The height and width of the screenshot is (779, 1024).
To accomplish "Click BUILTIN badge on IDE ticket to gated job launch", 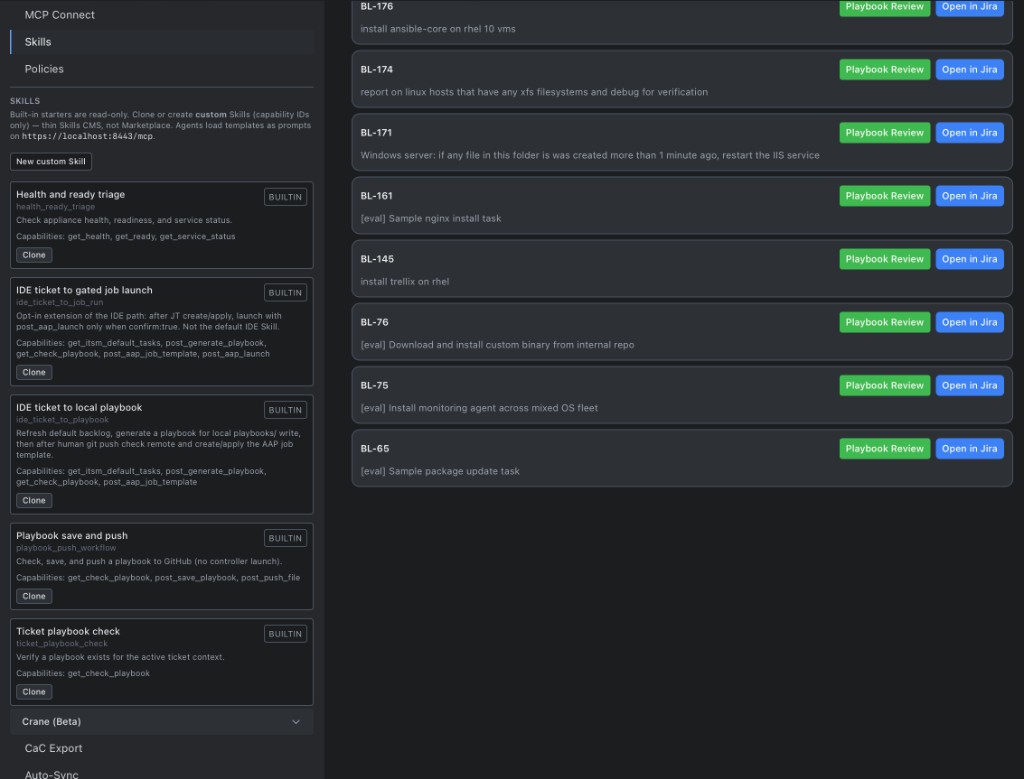I will coord(285,293).
